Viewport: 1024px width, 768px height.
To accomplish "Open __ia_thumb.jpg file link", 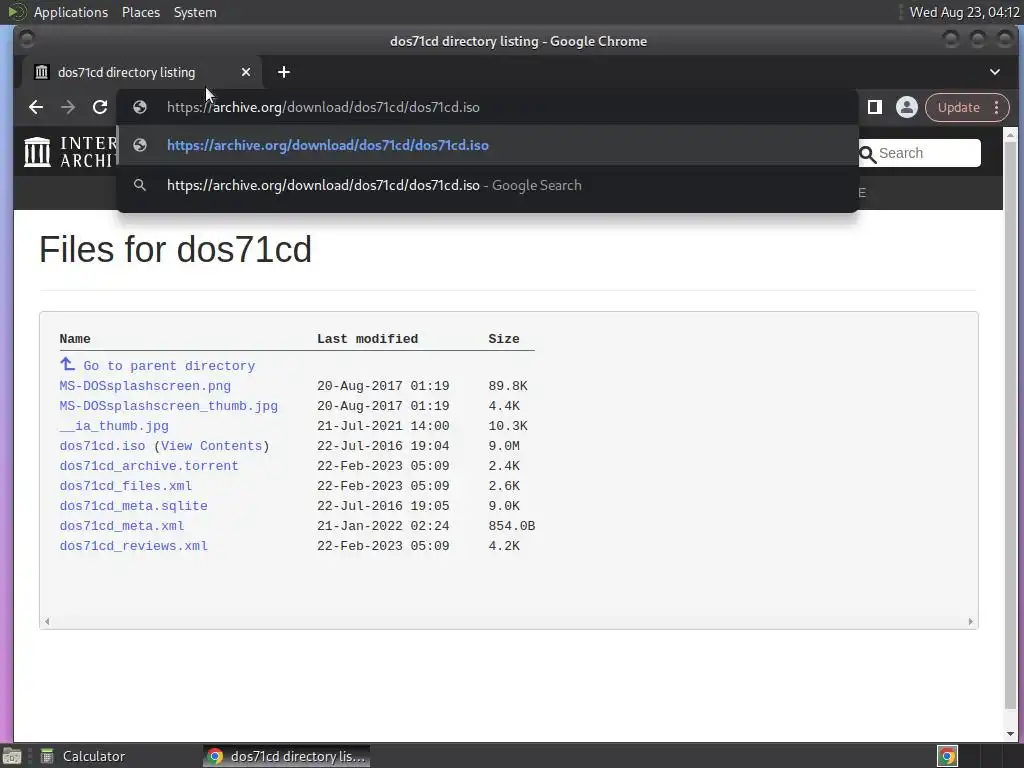I will (114, 426).
